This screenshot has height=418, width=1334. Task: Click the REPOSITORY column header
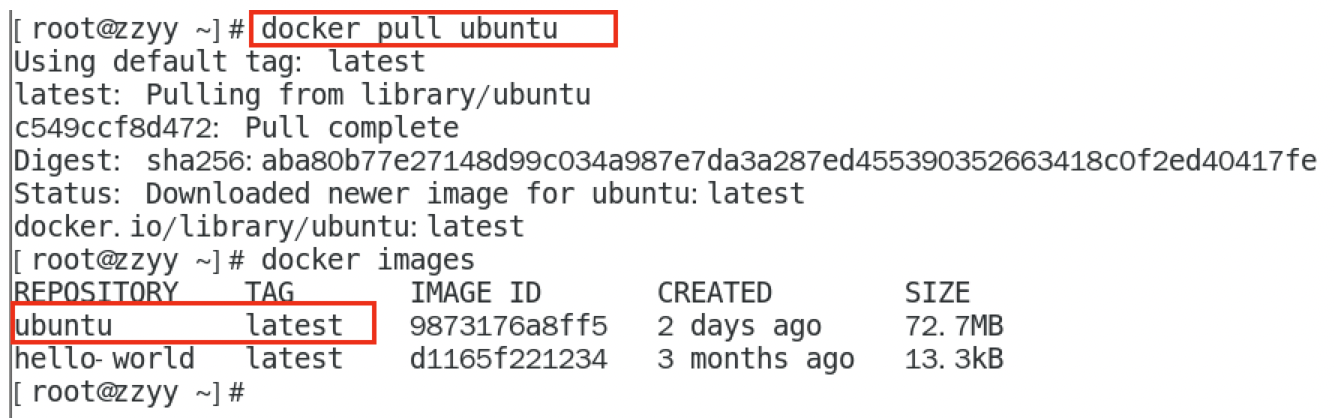tap(96, 292)
